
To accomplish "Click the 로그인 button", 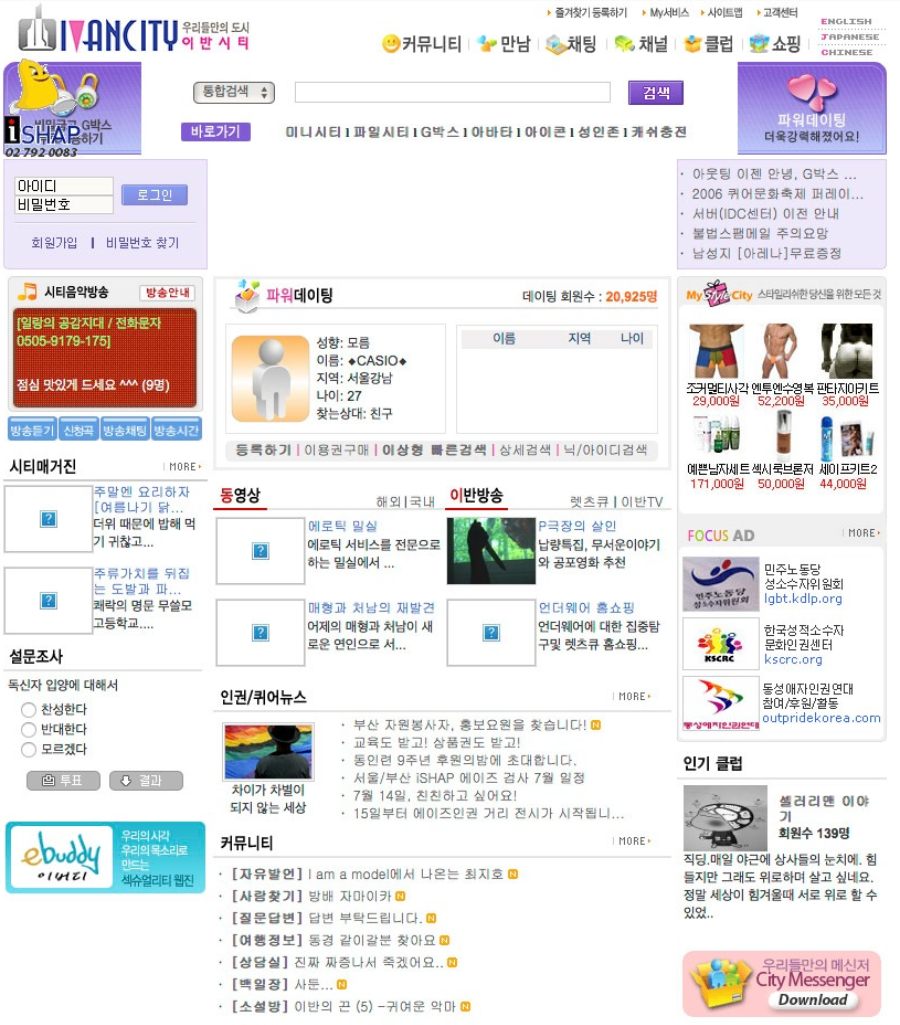I will 154,195.
